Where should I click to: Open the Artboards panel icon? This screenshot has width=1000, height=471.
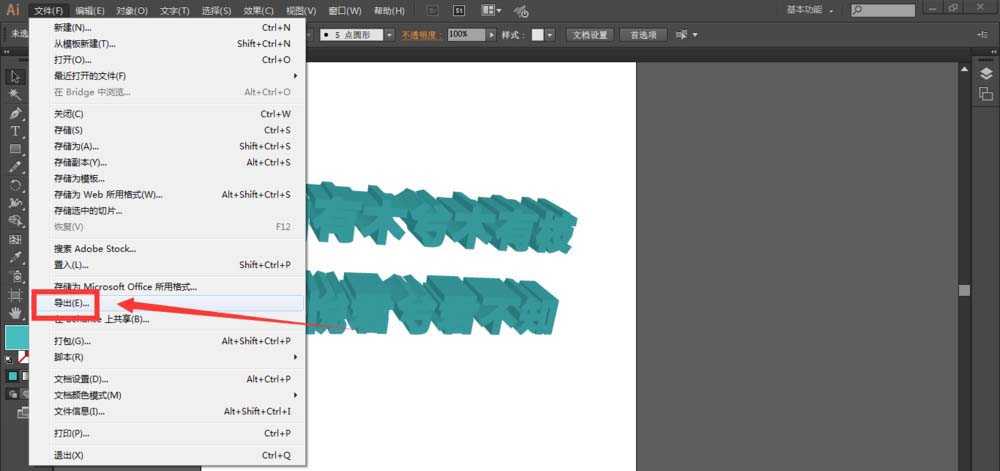985,93
